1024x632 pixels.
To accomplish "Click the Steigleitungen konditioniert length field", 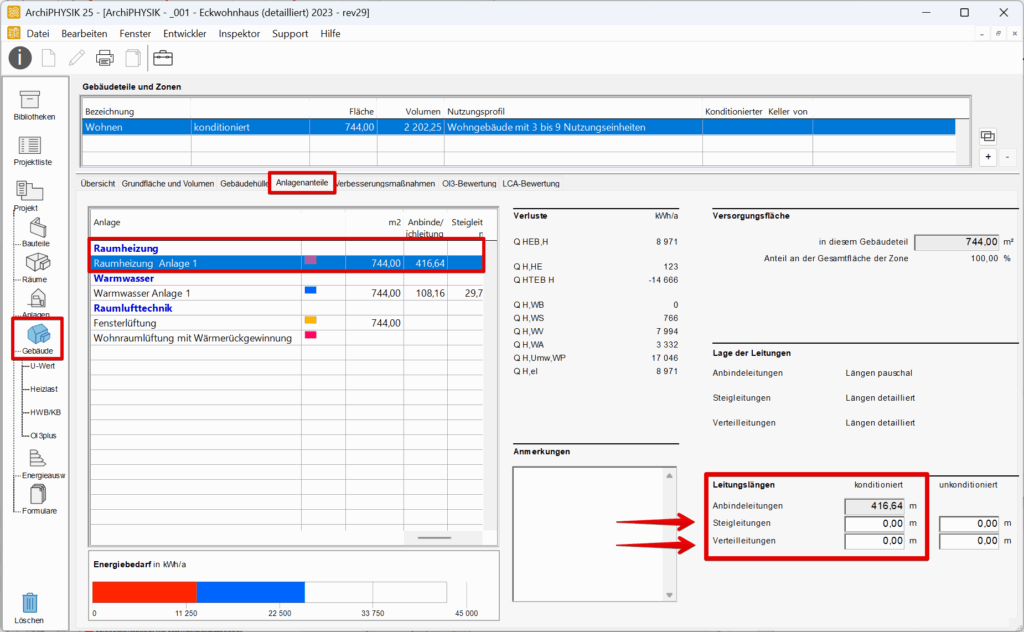I will click(874, 524).
